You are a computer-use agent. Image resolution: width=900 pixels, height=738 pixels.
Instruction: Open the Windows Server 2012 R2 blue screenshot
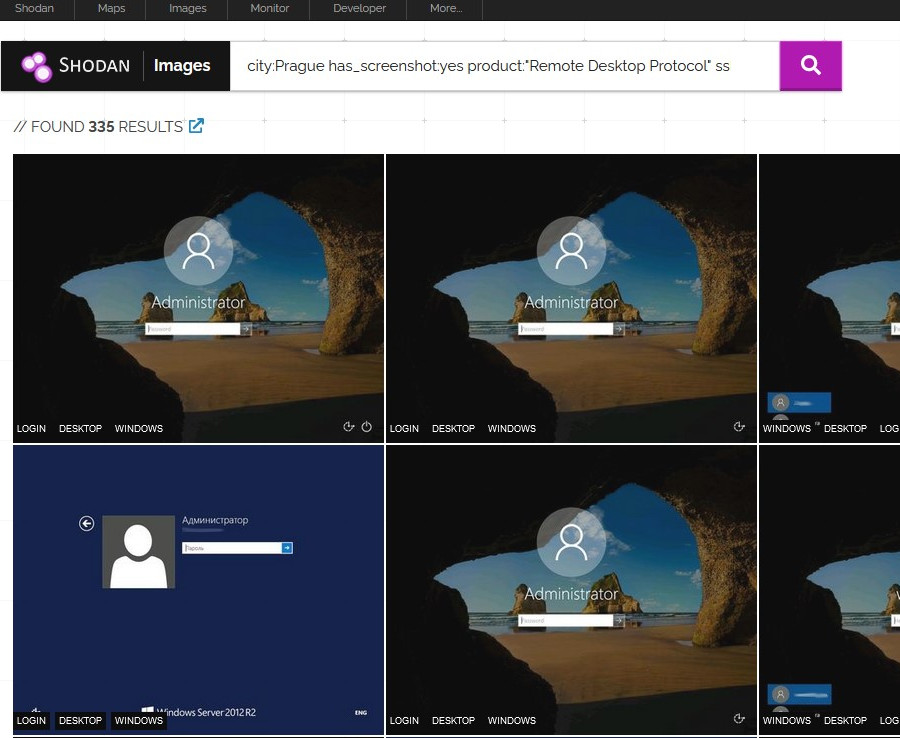tap(198, 590)
